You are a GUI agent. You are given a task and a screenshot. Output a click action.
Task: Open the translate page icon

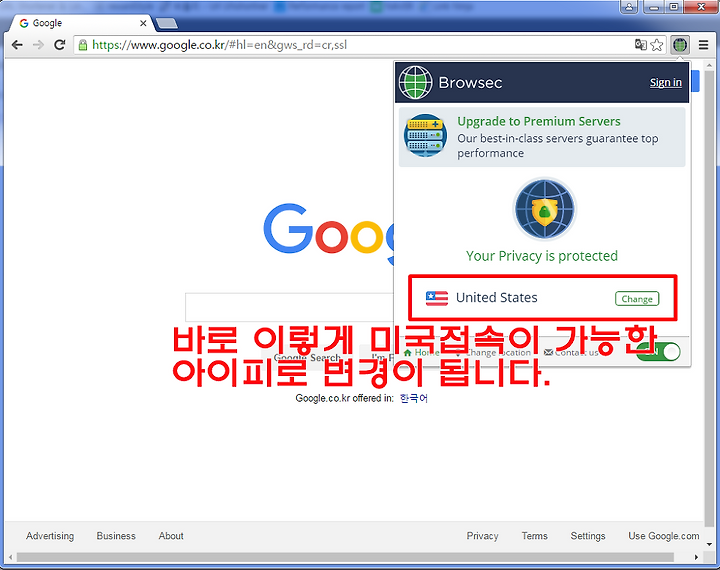(x=641, y=45)
